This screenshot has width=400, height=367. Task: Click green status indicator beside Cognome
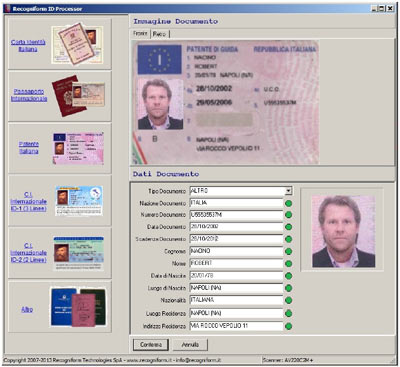point(289,252)
